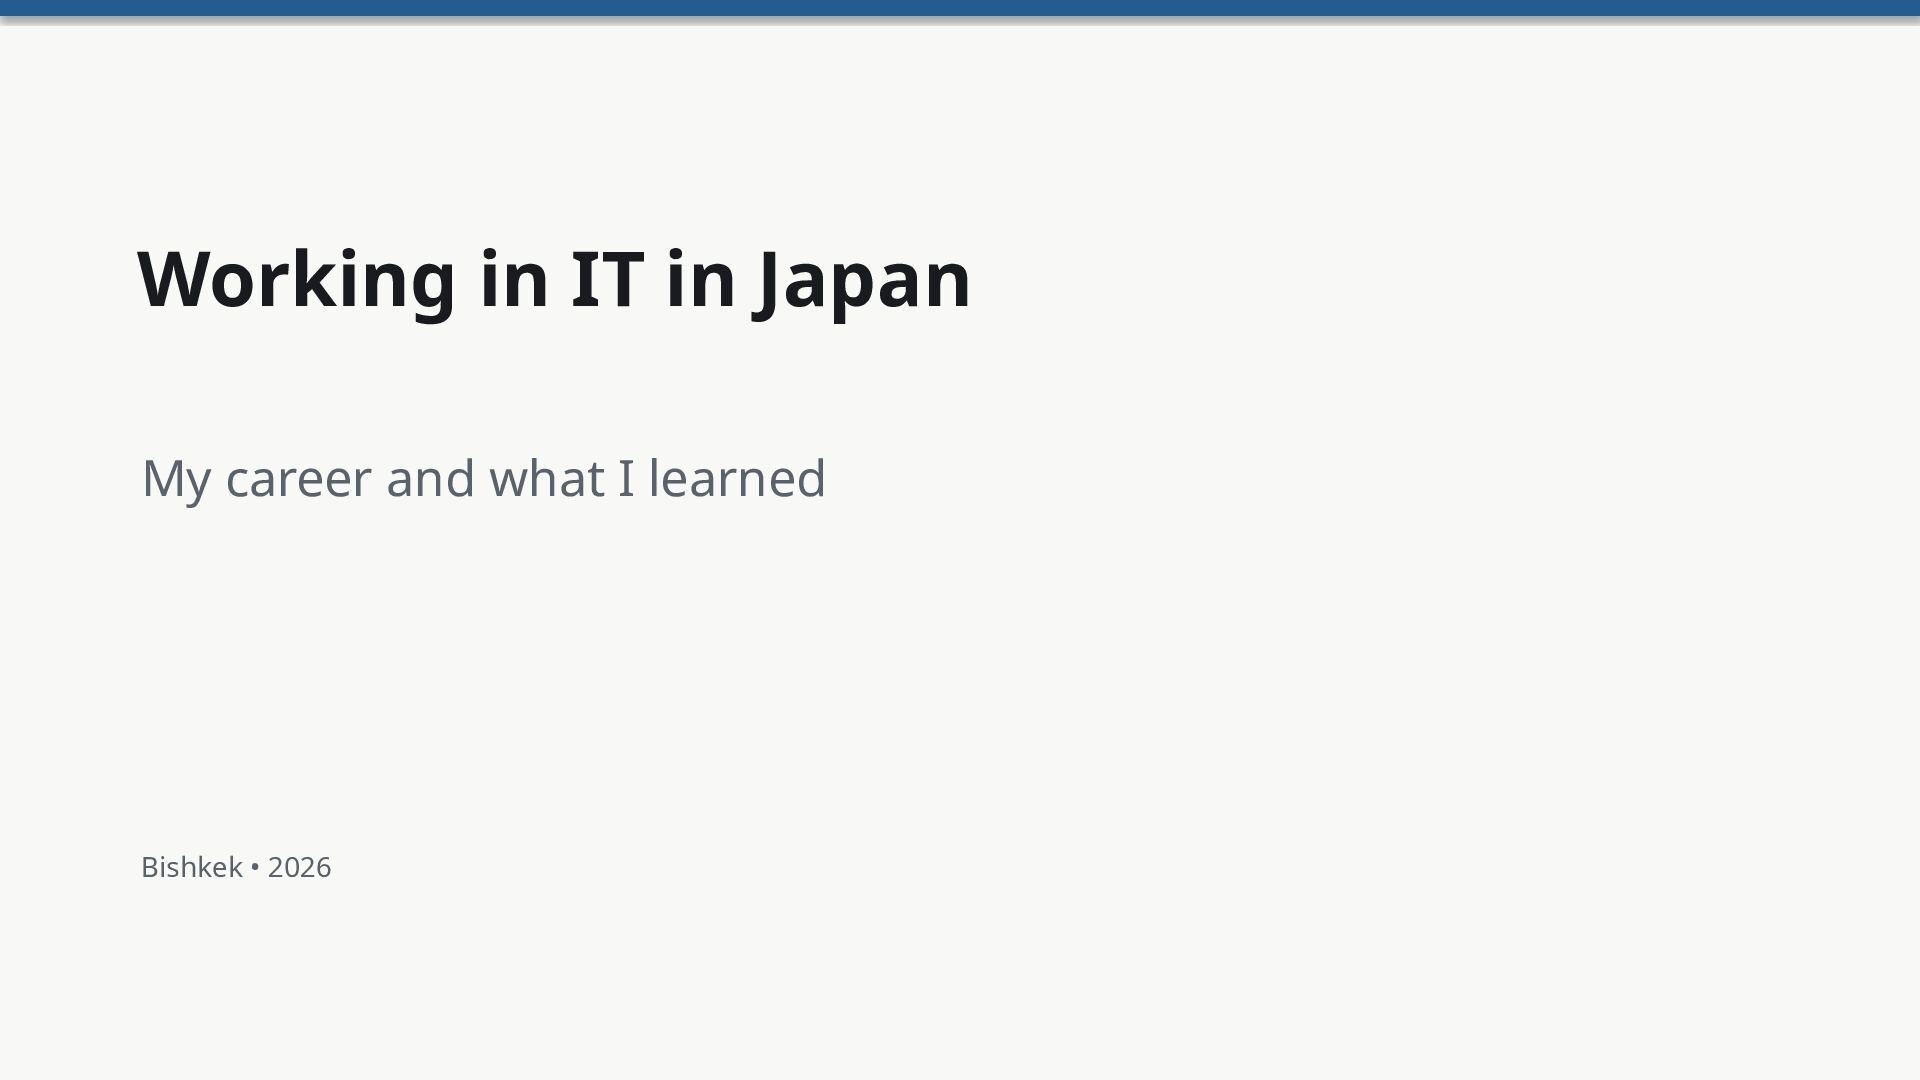The image size is (1920, 1080).
Task: Click the standalone letter I in the subtitle
Action: pyautogui.click(x=626, y=478)
